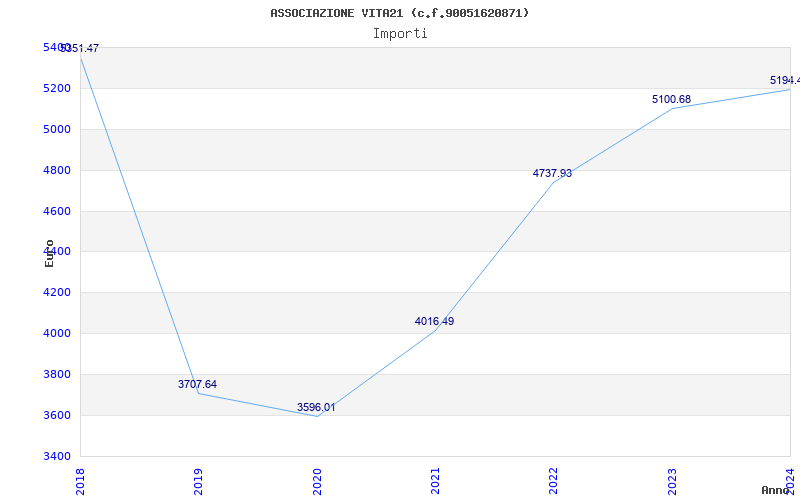This screenshot has width=800, height=500.
Task: Click the 4800 y-axis tick label
Action: tap(57, 170)
